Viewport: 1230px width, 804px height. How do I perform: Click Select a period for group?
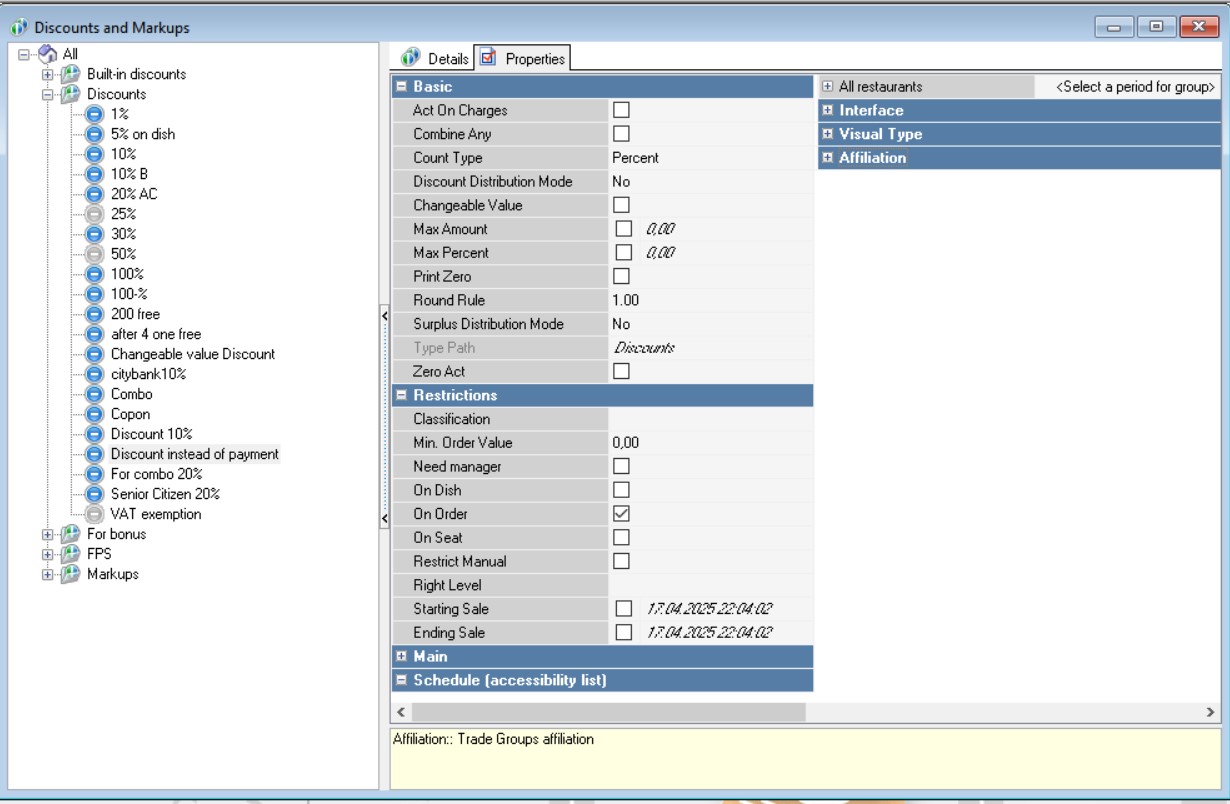(x=1135, y=87)
